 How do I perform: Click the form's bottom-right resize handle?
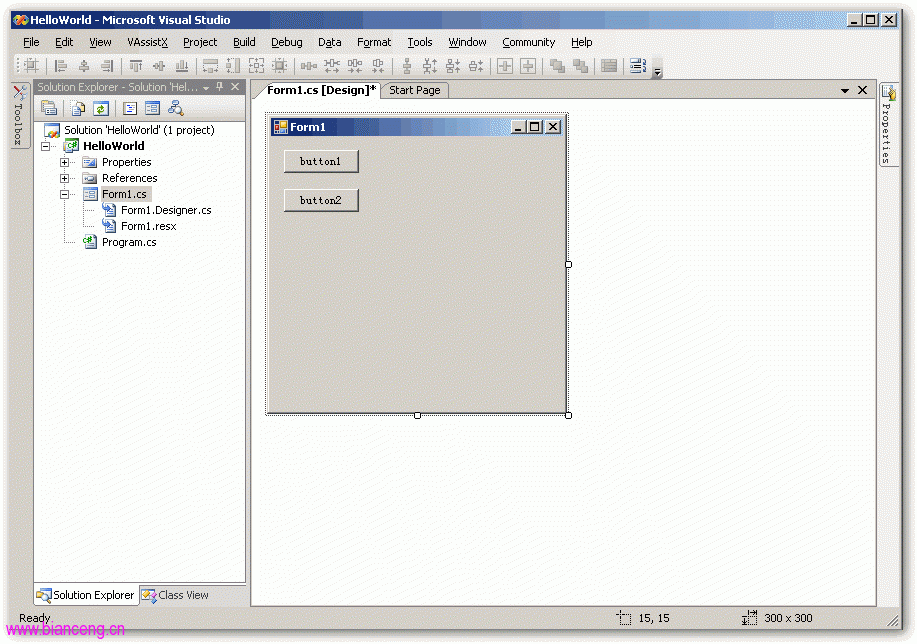coord(568,415)
